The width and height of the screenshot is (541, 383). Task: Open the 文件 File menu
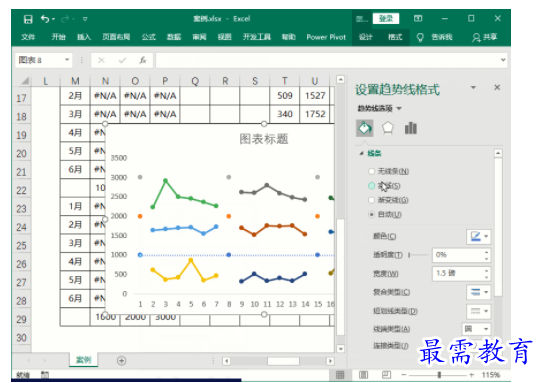pos(28,37)
